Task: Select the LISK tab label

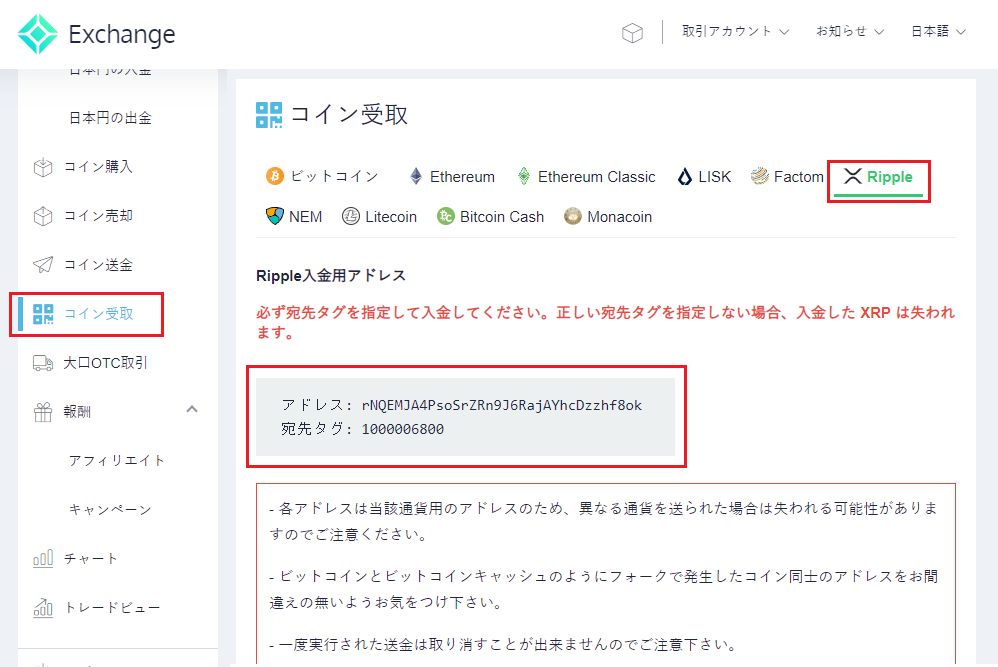Action: point(715,177)
